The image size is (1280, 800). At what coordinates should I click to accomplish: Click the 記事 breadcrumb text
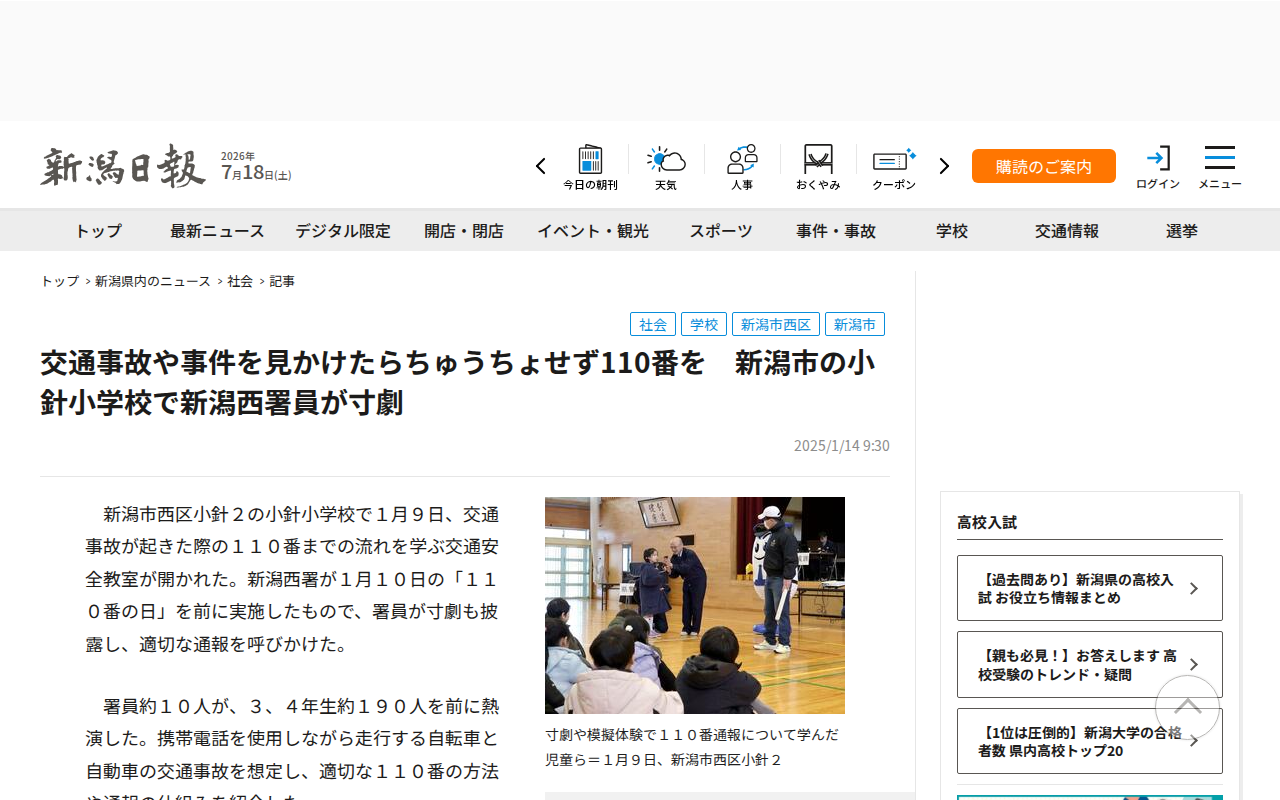[282, 282]
